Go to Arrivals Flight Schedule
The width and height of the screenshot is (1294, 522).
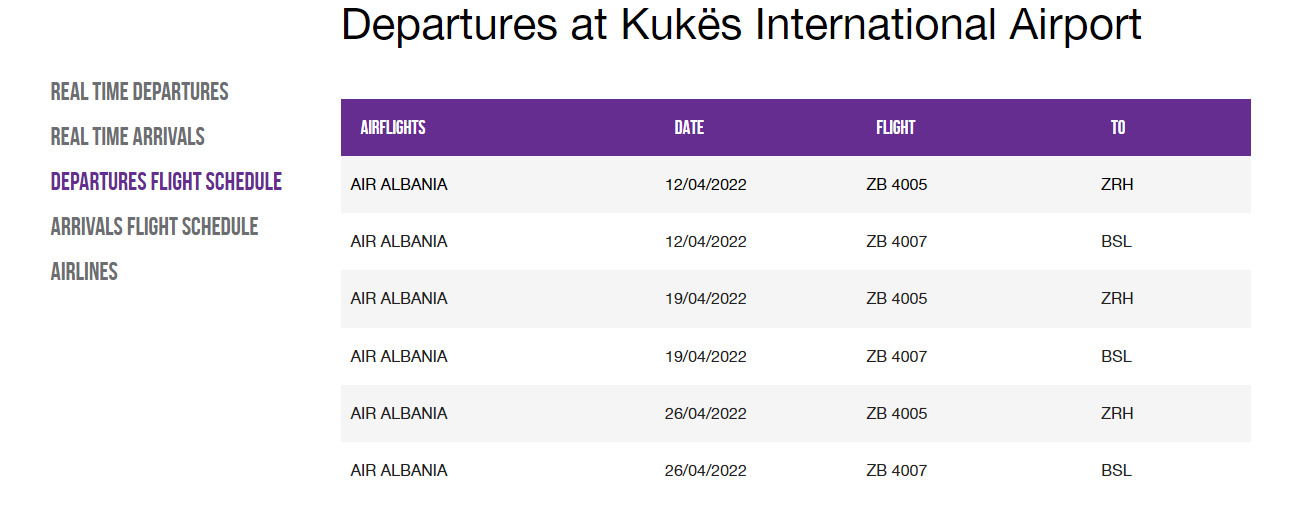tap(154, 227)
